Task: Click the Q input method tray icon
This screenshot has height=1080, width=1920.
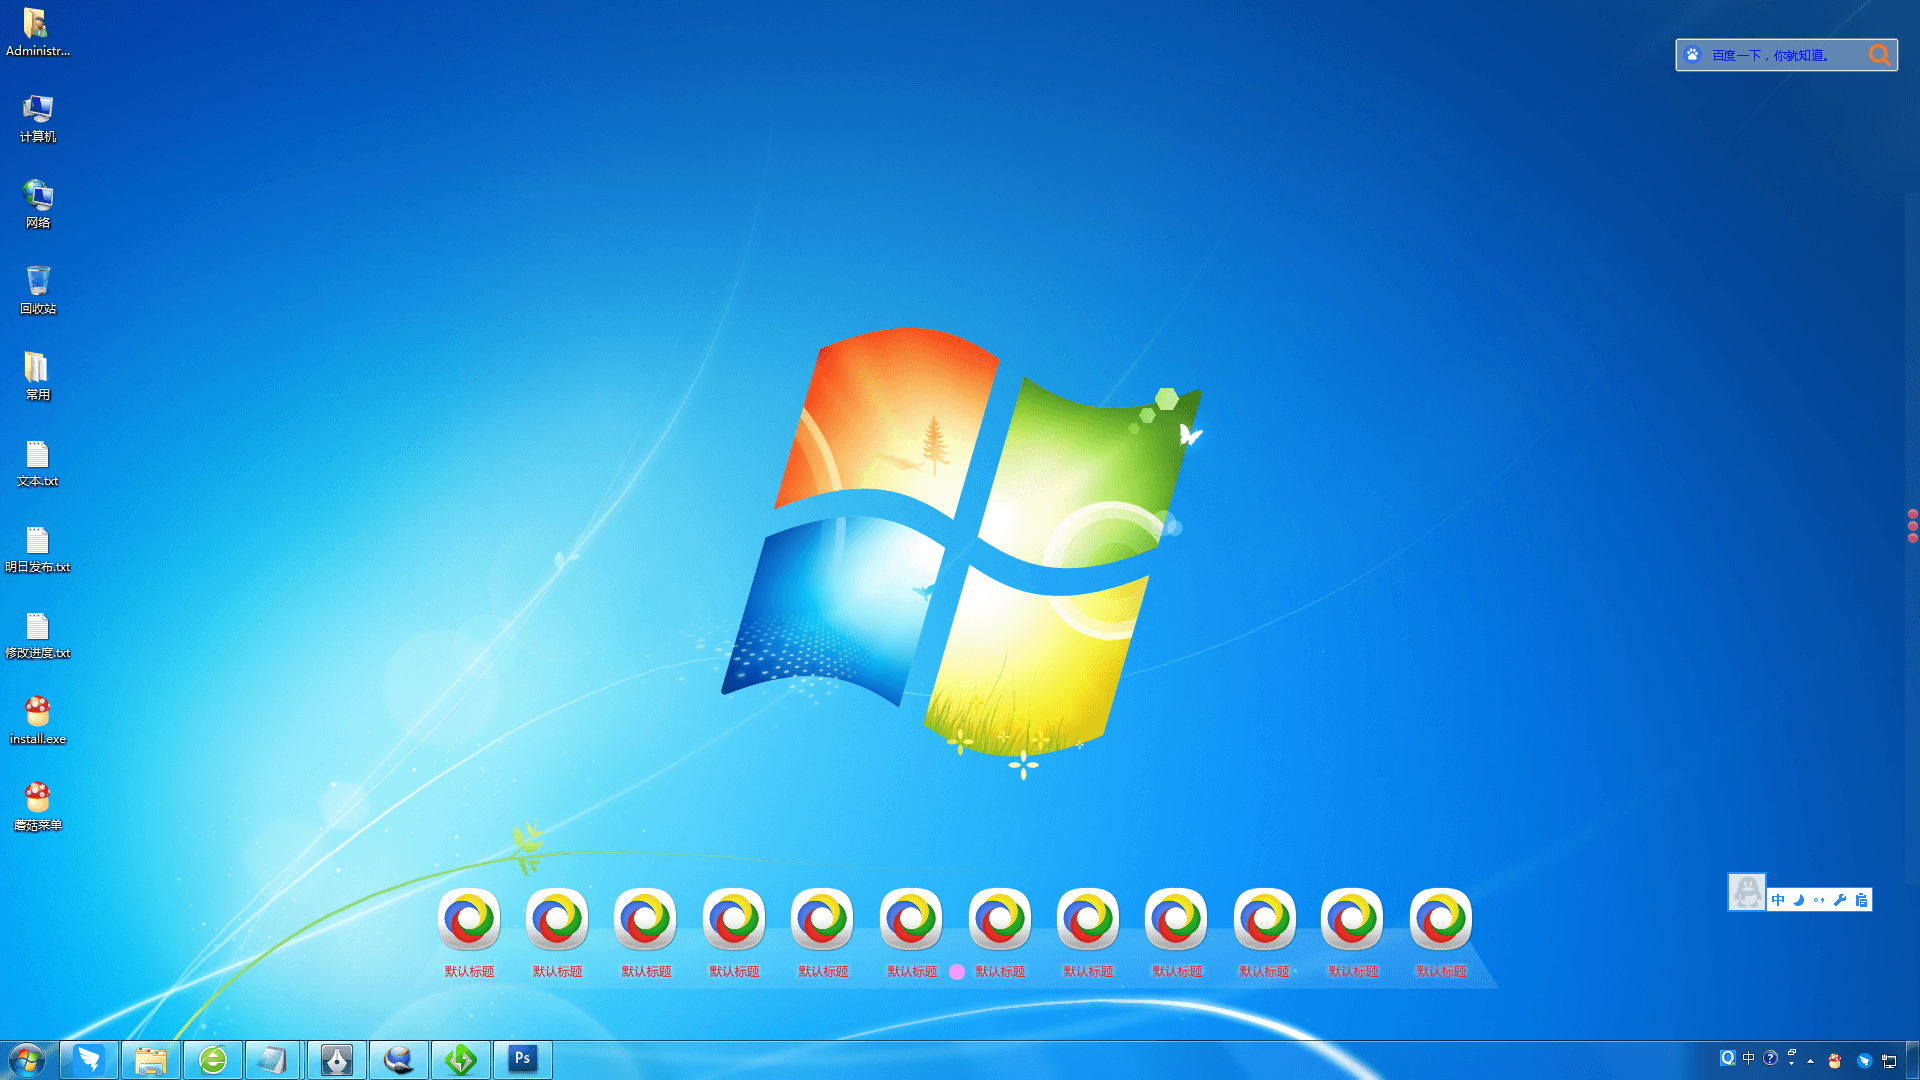Action: (1727, 1058)
